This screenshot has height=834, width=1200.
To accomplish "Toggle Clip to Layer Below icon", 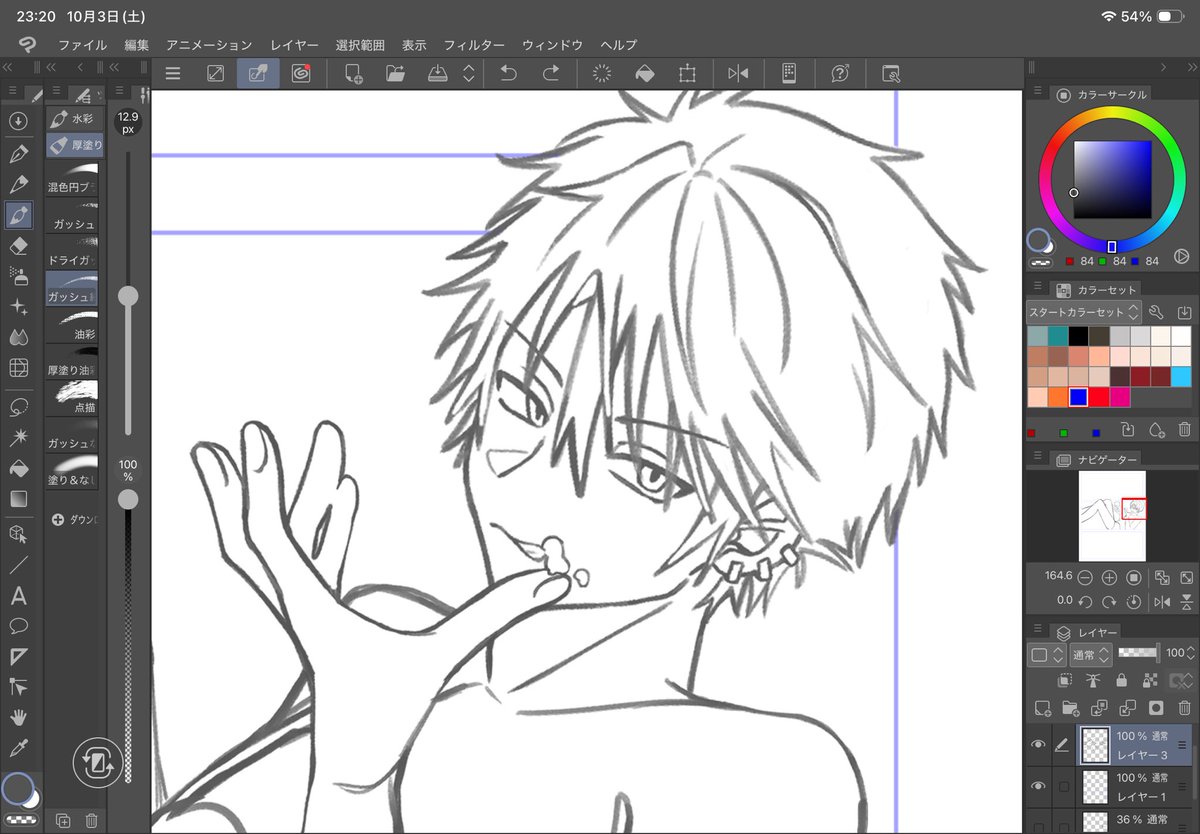I will point(1065,681).
